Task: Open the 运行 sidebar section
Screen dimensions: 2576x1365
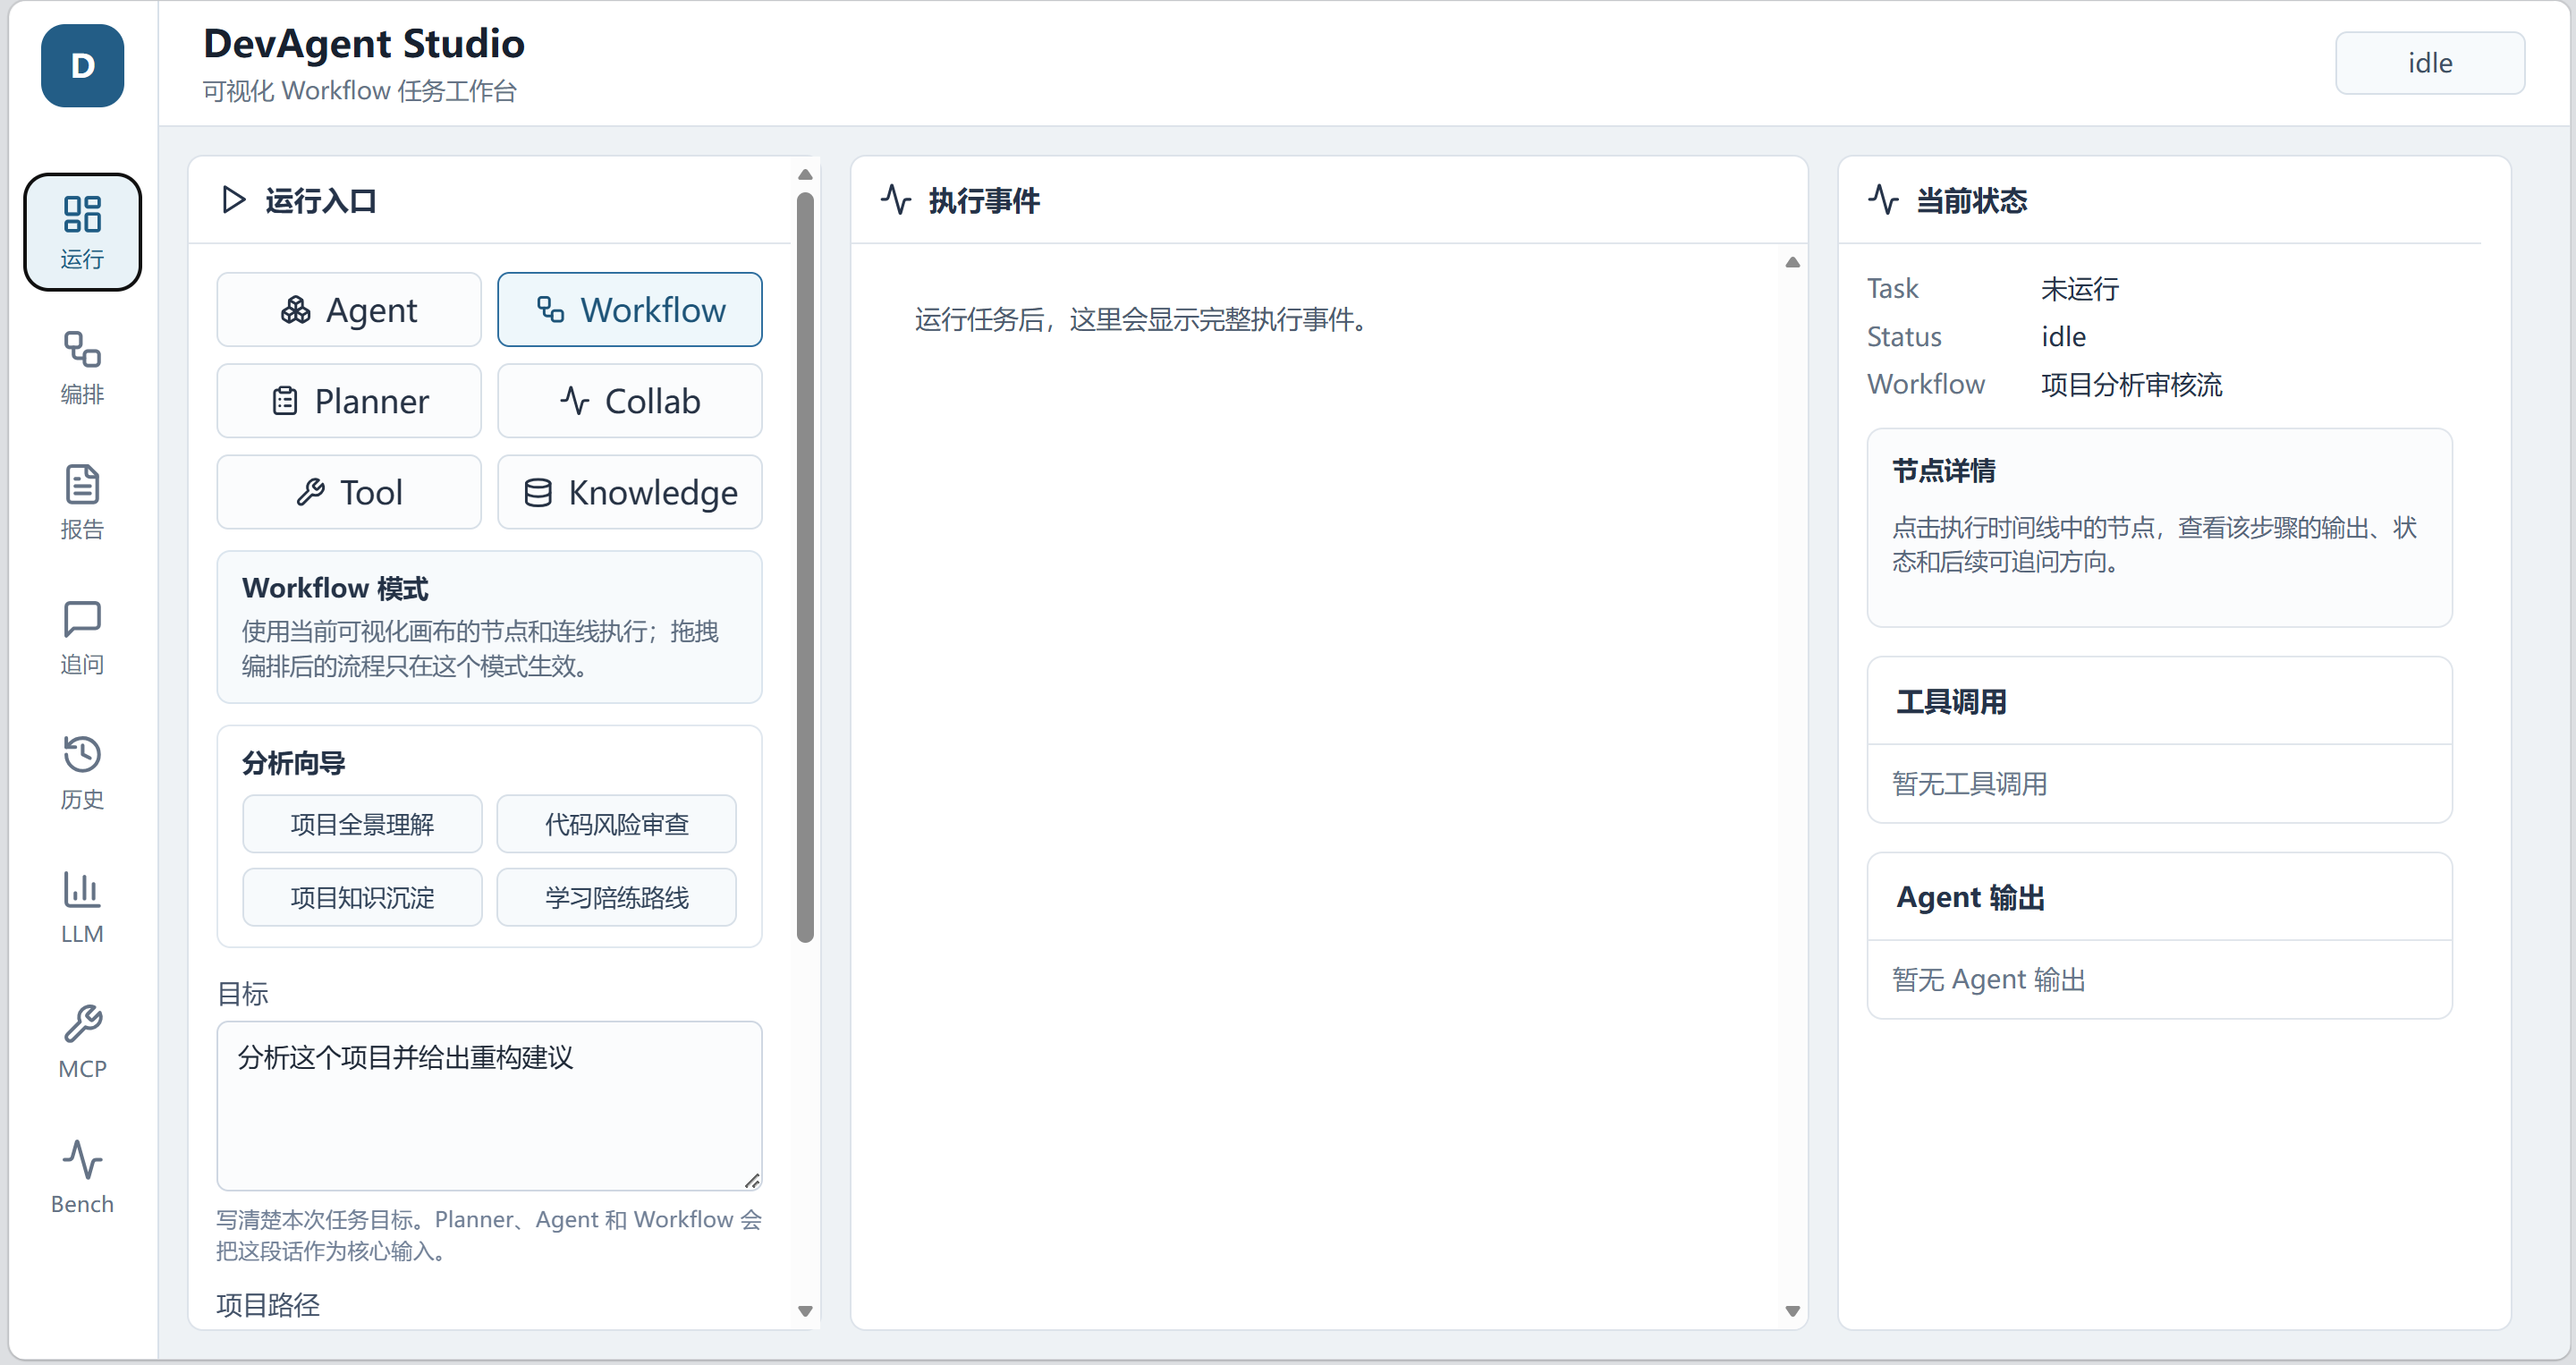Action: pos(82,232)
